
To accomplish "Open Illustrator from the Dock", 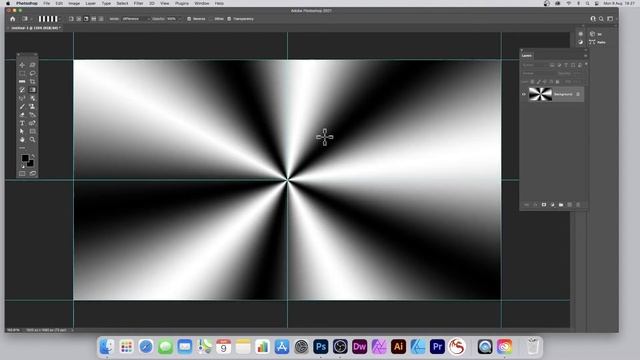I will coord(398,347).
